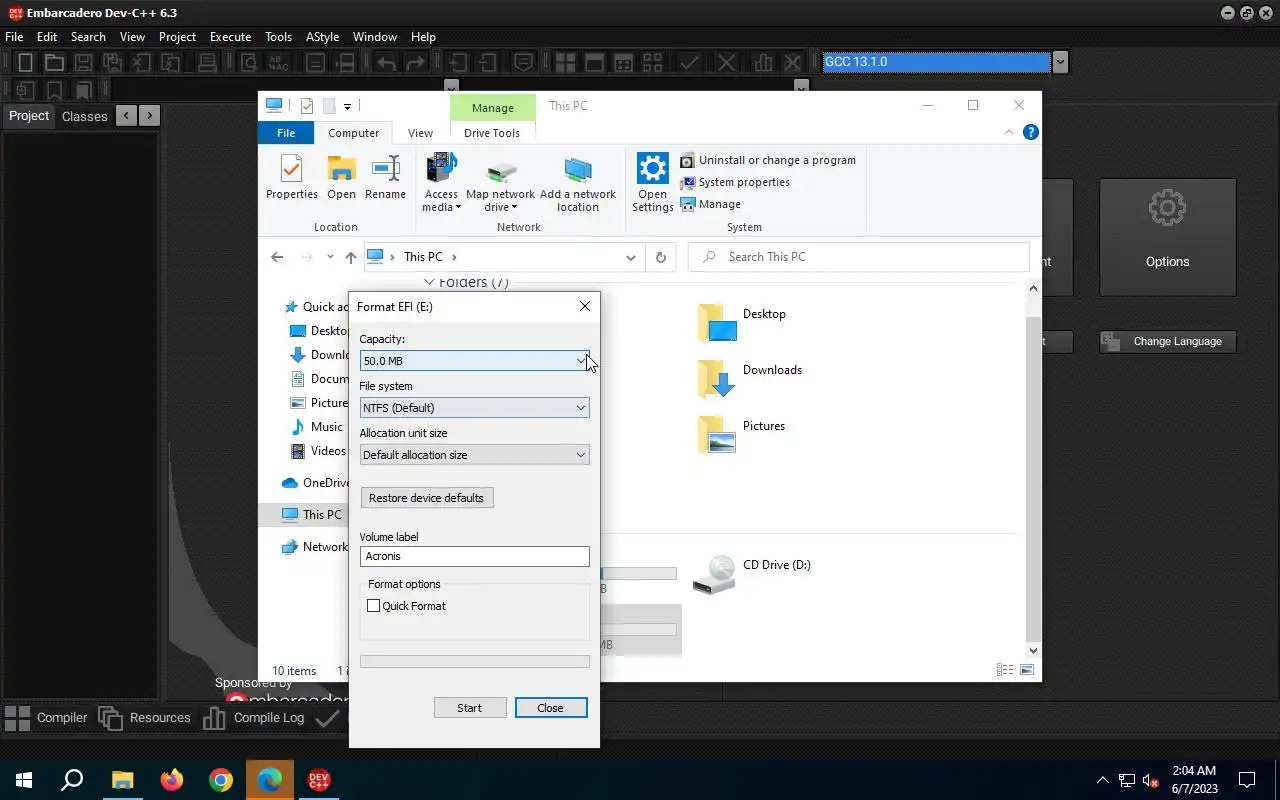Open the Compile Log tab at the bottom
This screenshot has height=800, width=1280.
[255, 718]
